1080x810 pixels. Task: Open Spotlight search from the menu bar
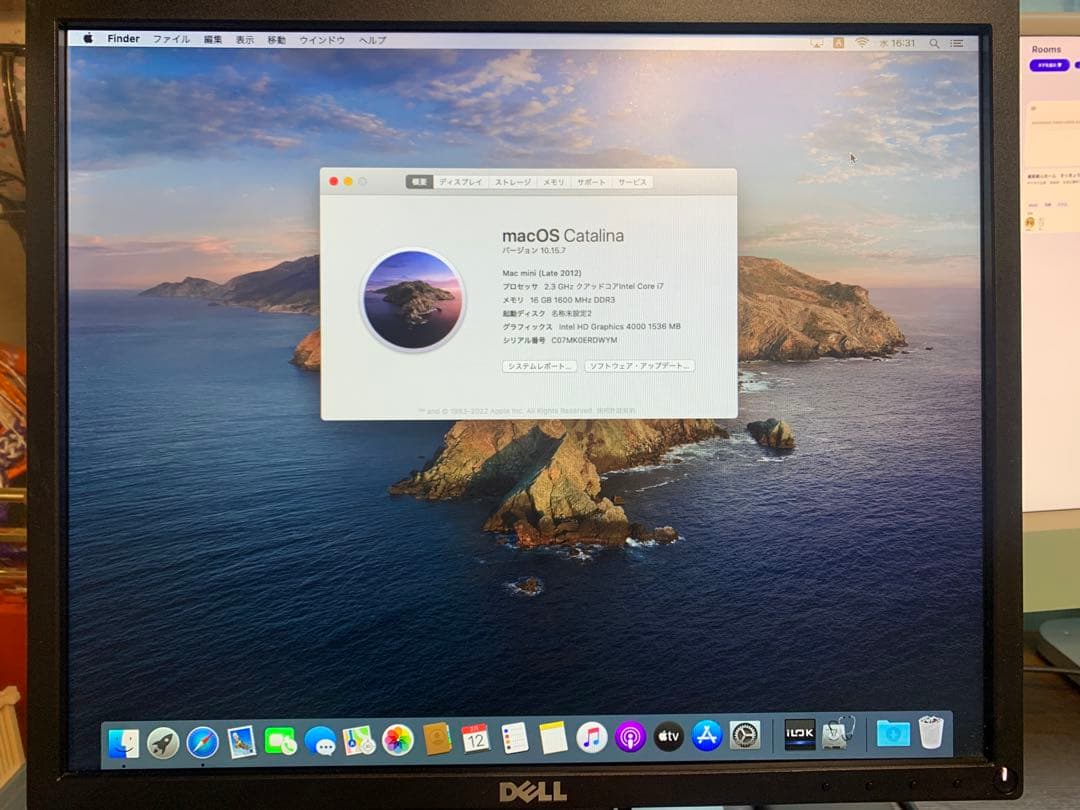[x=933, y=43]
